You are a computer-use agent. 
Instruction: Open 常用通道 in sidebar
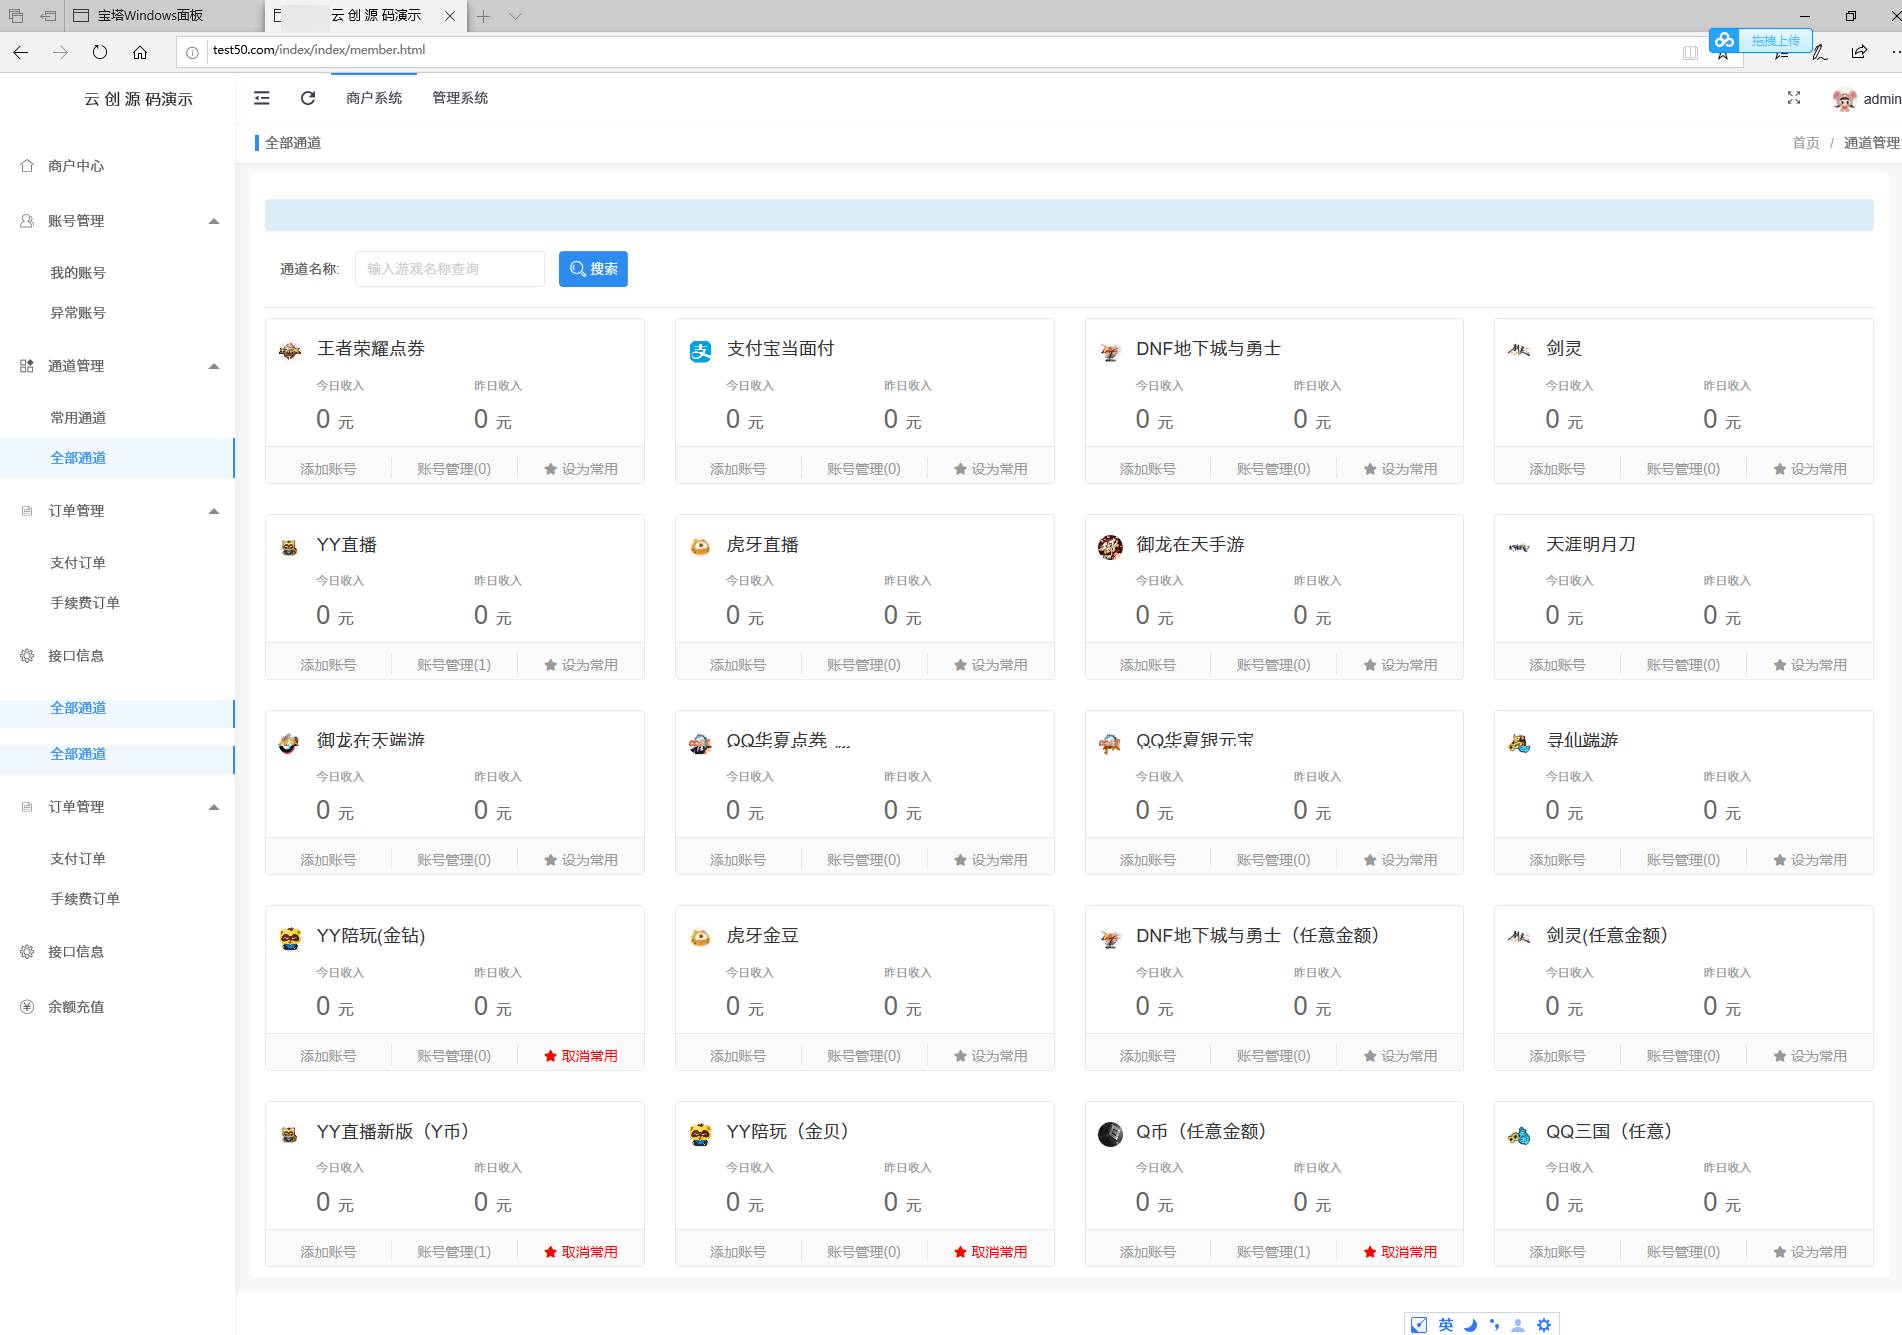point(78,418)
